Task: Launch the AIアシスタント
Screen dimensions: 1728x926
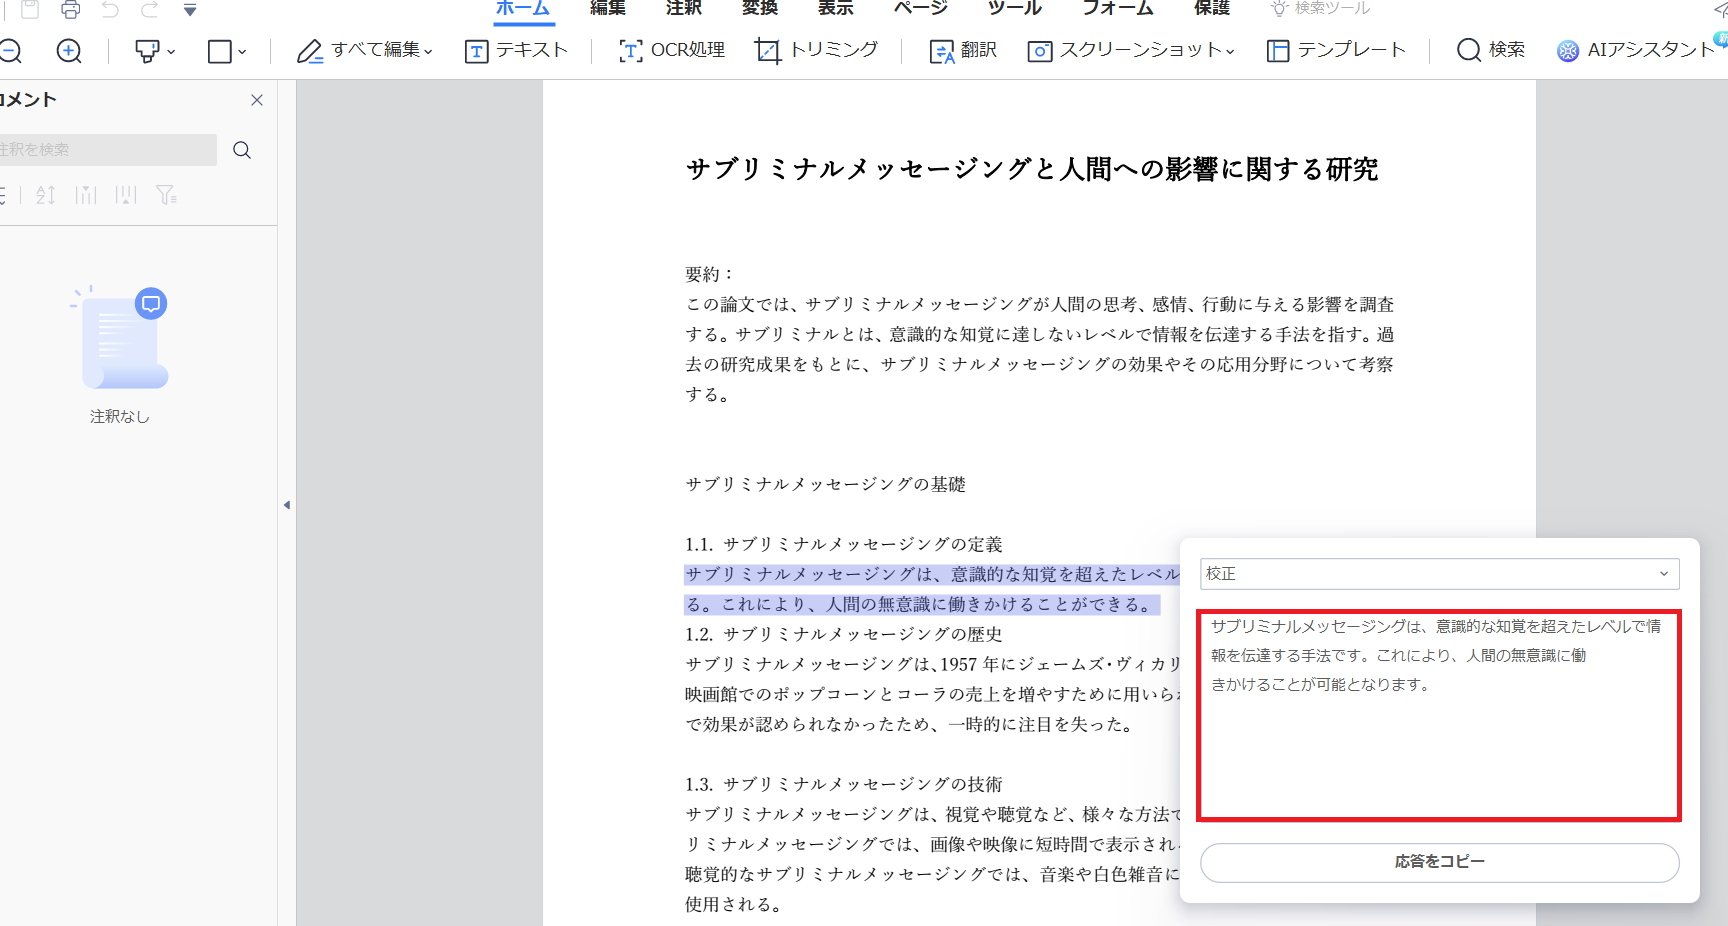Action: [1635, 50]
